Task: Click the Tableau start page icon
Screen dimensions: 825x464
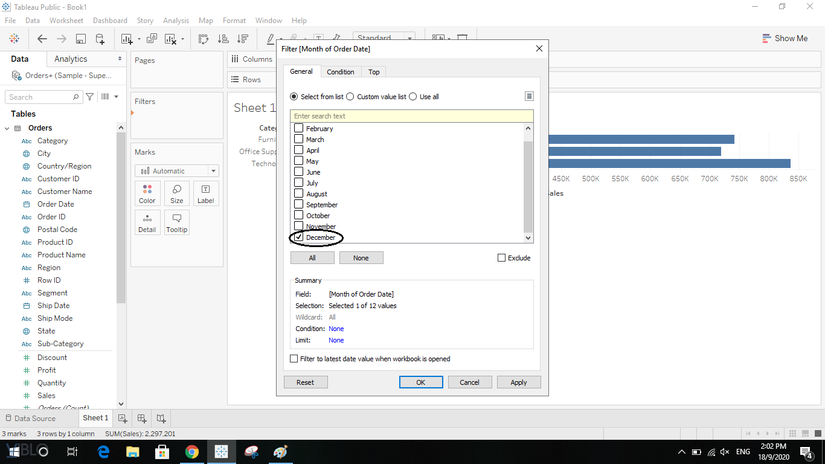Action: point(14,38)
